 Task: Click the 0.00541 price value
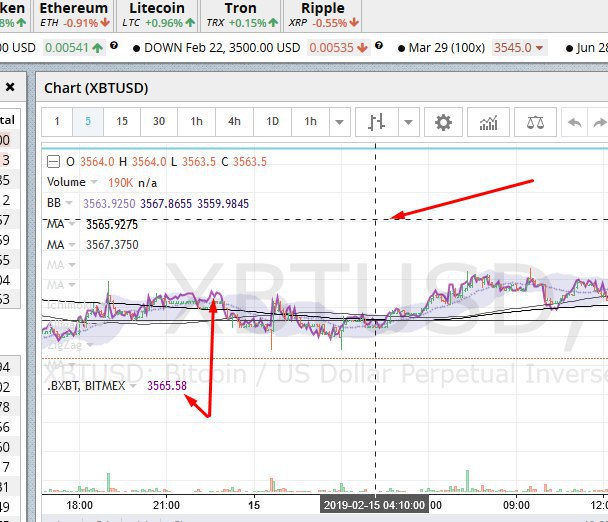pos(67,48)
